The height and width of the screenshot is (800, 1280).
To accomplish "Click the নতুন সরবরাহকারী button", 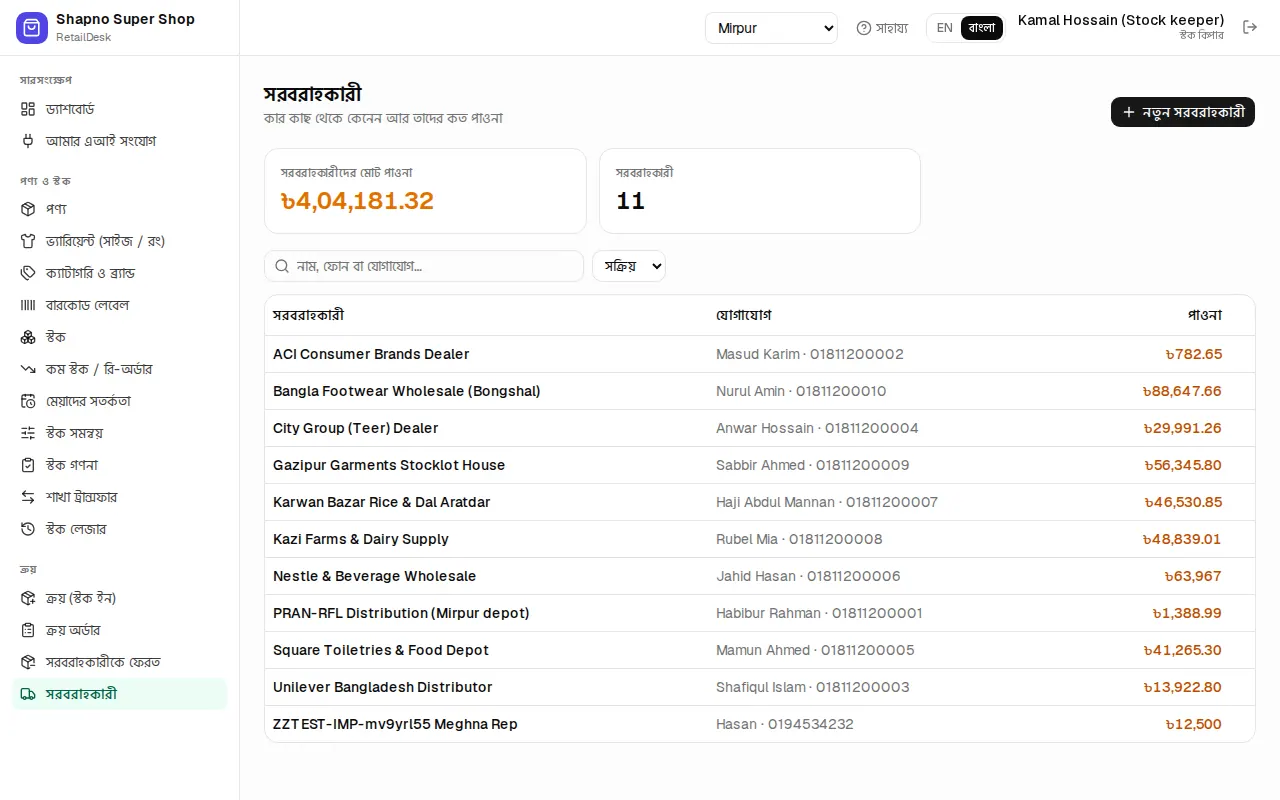I will [x=1183, y=112].
